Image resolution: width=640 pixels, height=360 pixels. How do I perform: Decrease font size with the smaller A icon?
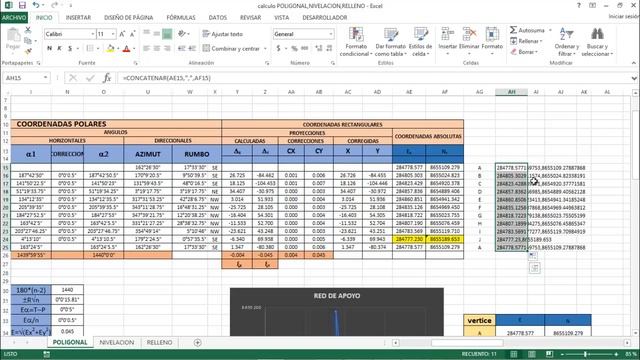click(x=133, y=34)
